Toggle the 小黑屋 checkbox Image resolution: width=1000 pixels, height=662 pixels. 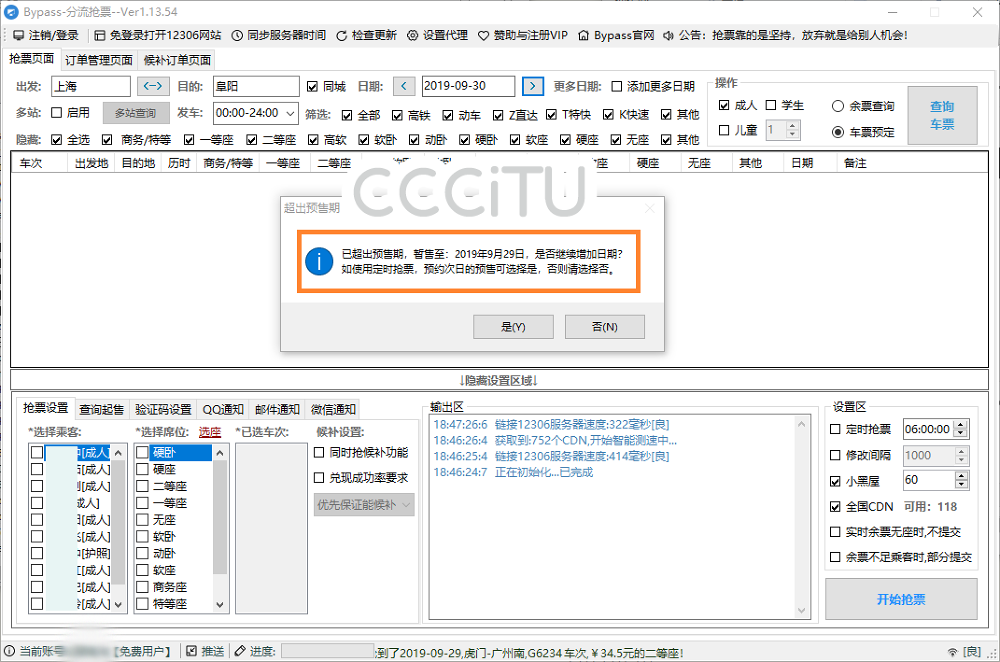click(836, 481)
